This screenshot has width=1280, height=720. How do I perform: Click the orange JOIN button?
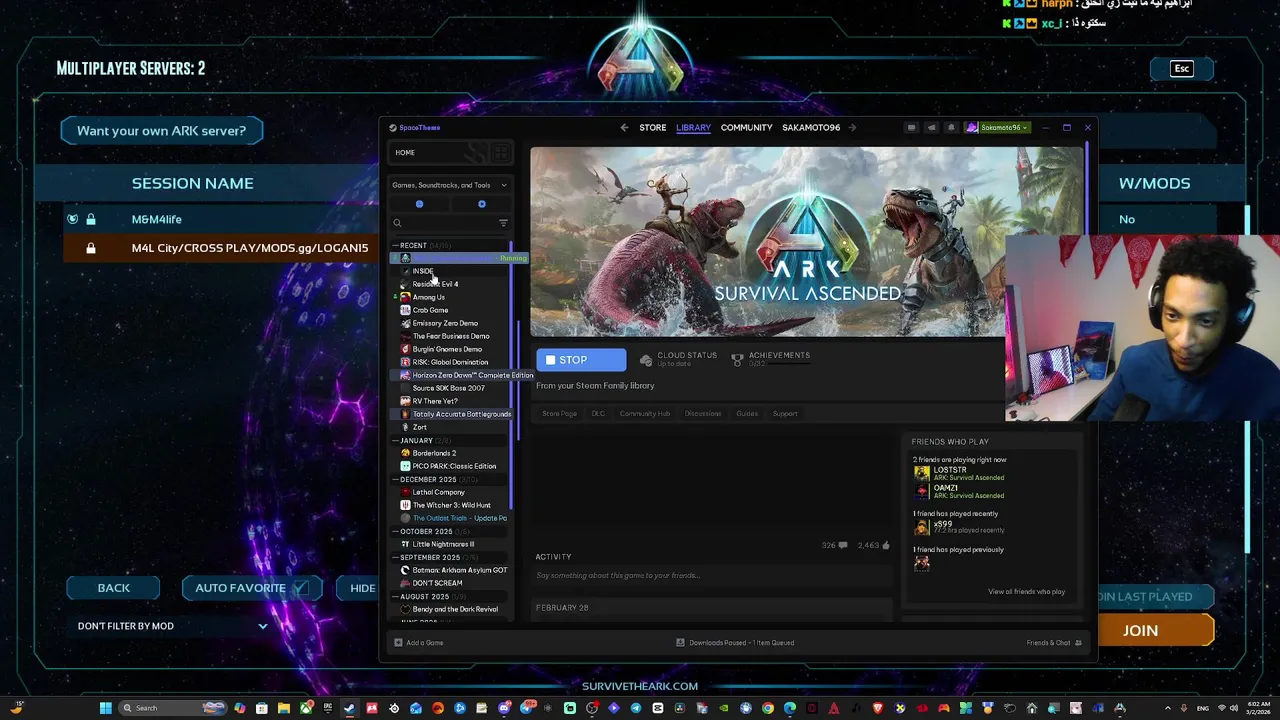1155,631
